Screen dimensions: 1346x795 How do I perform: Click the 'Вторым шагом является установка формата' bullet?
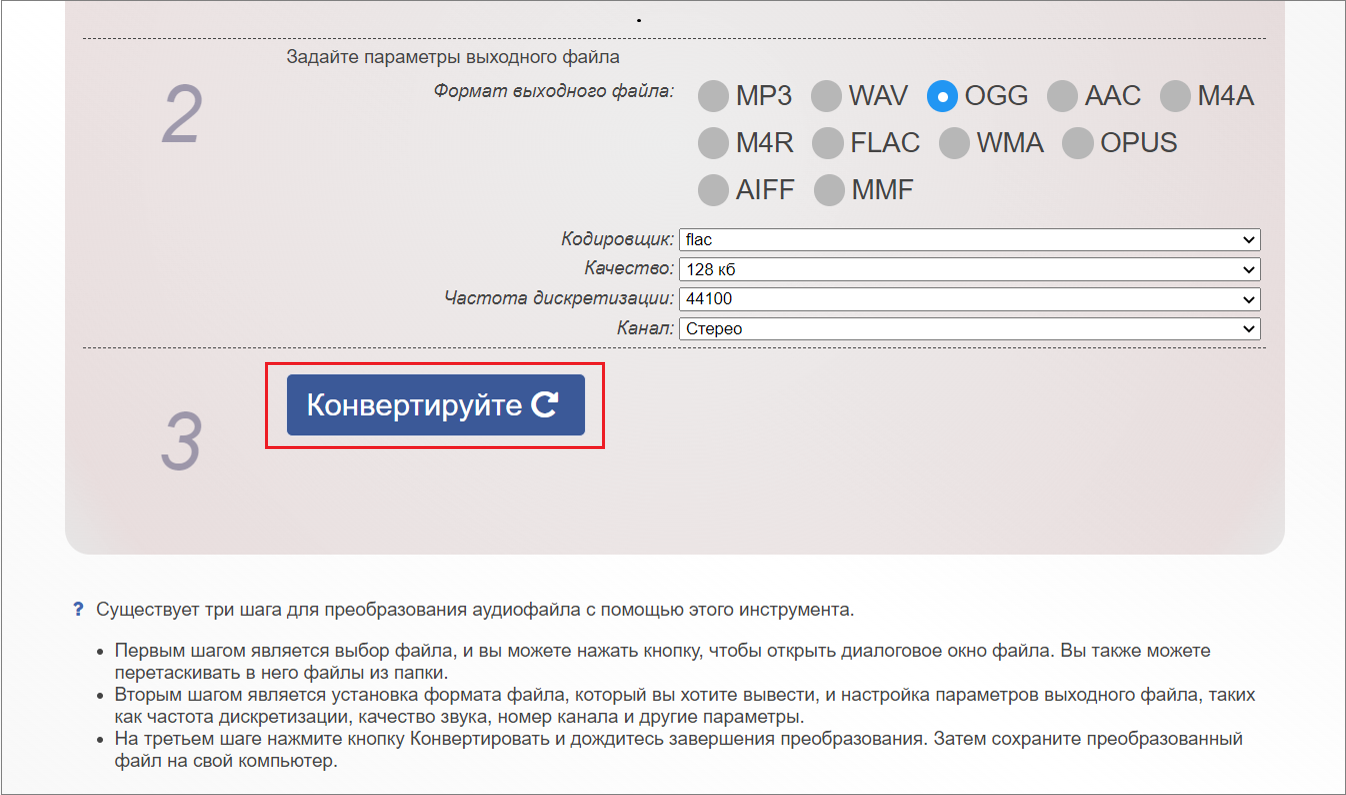pyautogui.click(x=684, y=706)
